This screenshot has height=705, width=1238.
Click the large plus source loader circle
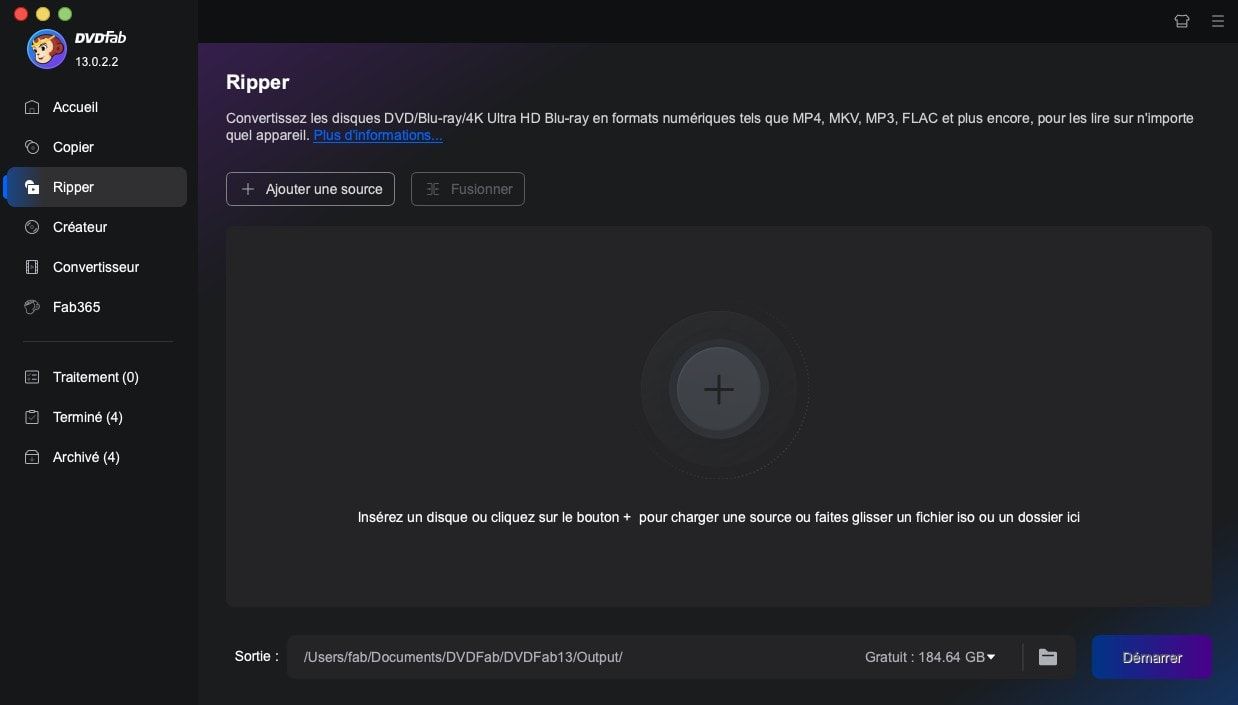coord(719,389)
